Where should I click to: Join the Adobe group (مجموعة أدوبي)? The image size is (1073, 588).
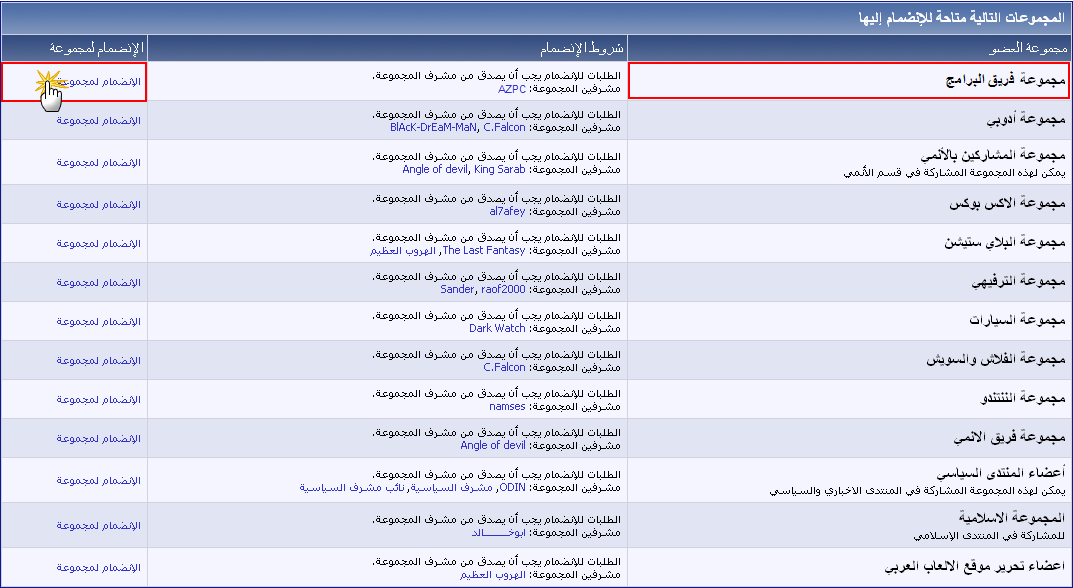[x=98, y=120]
